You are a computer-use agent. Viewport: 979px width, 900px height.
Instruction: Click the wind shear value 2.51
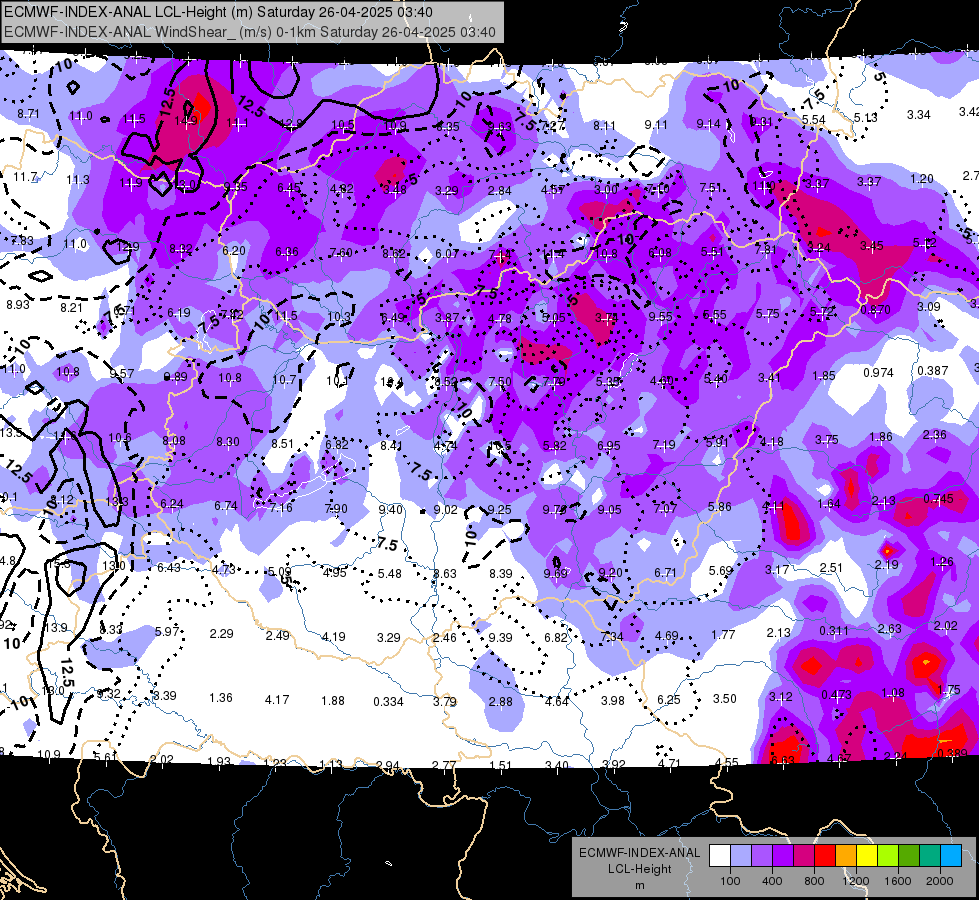pos(831,568)
